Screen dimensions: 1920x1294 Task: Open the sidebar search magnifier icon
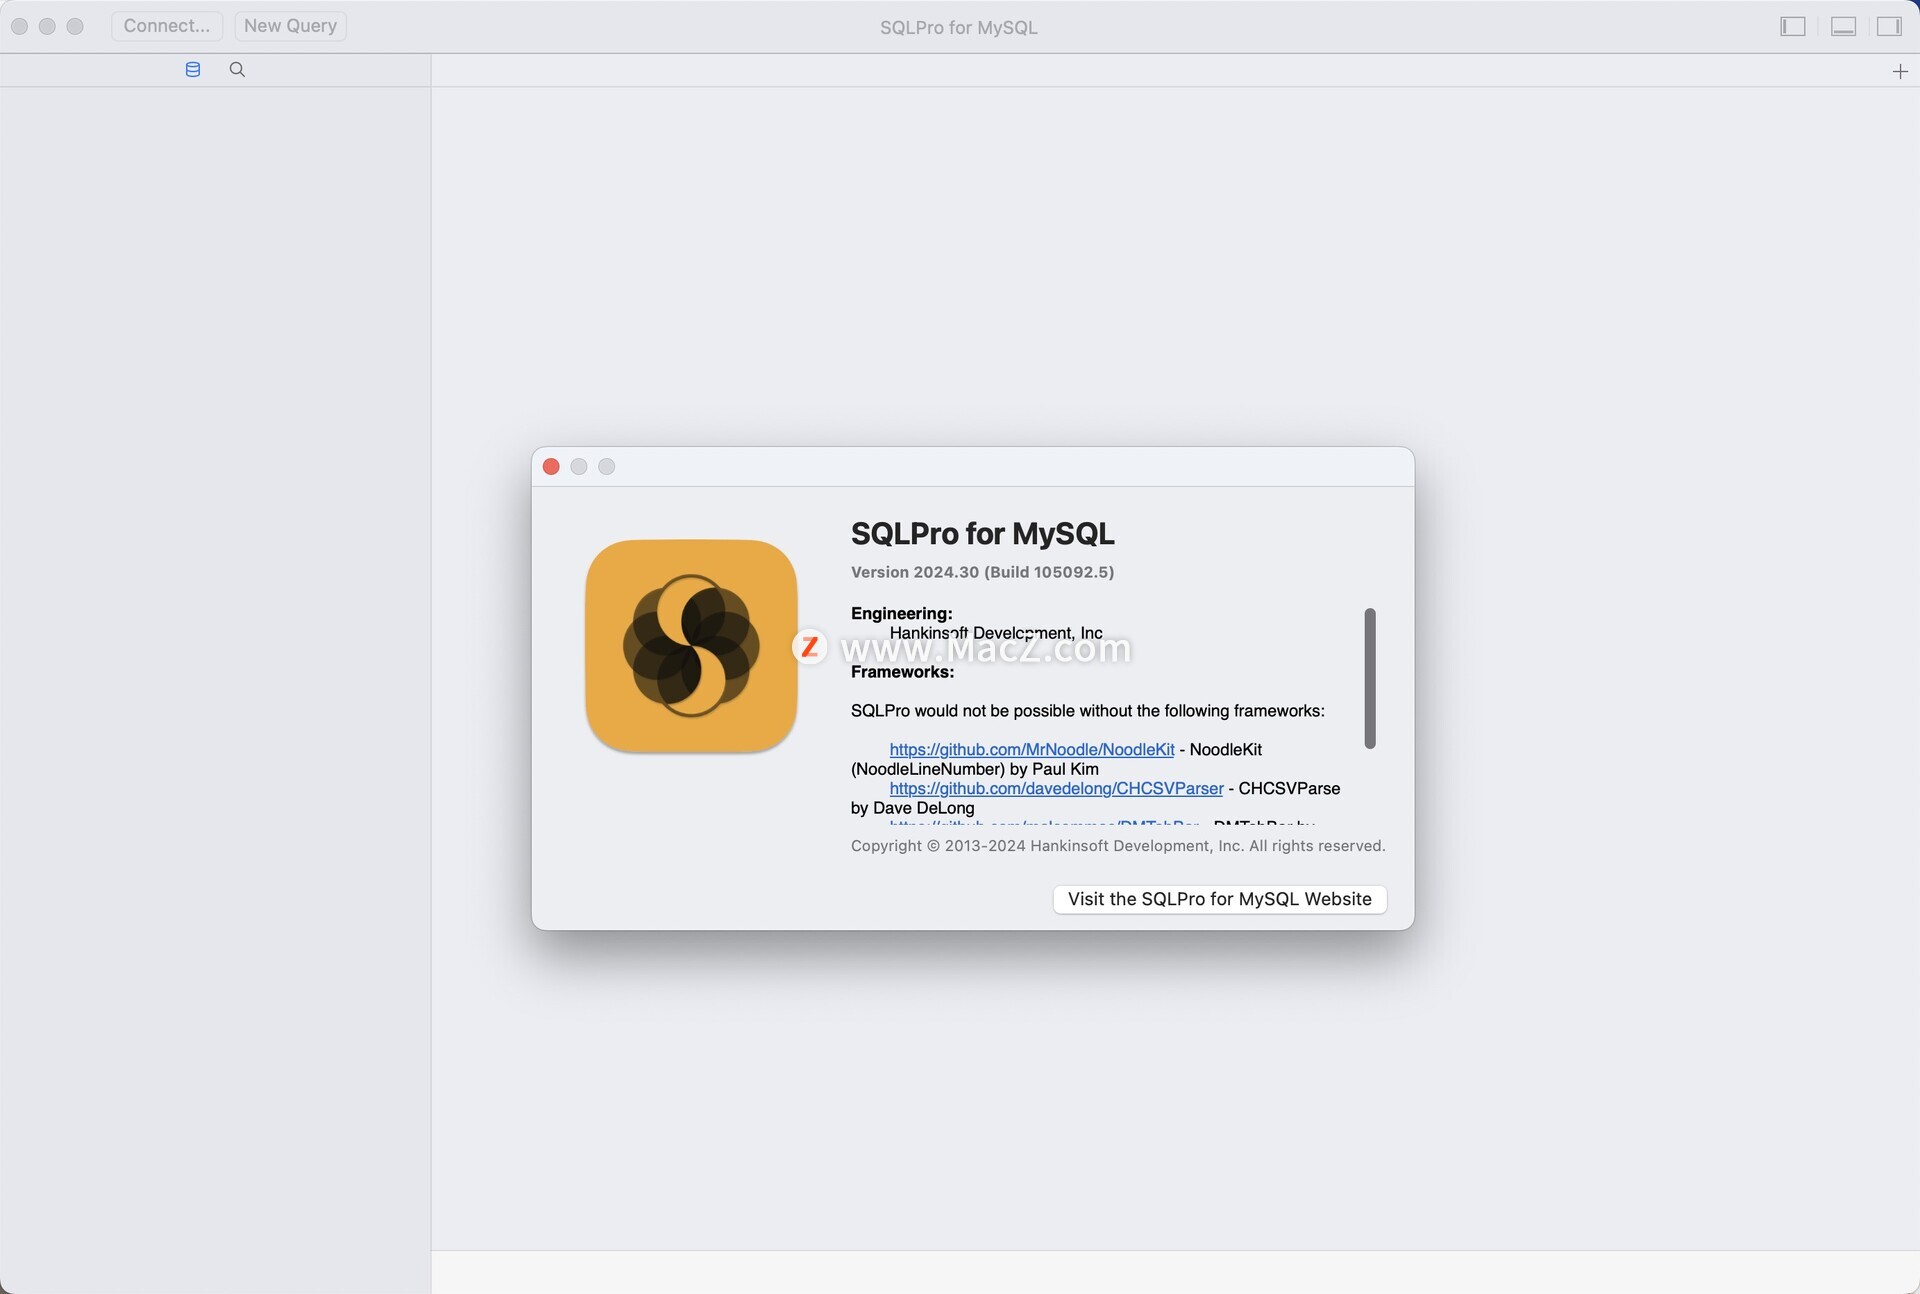coord(237,70)
